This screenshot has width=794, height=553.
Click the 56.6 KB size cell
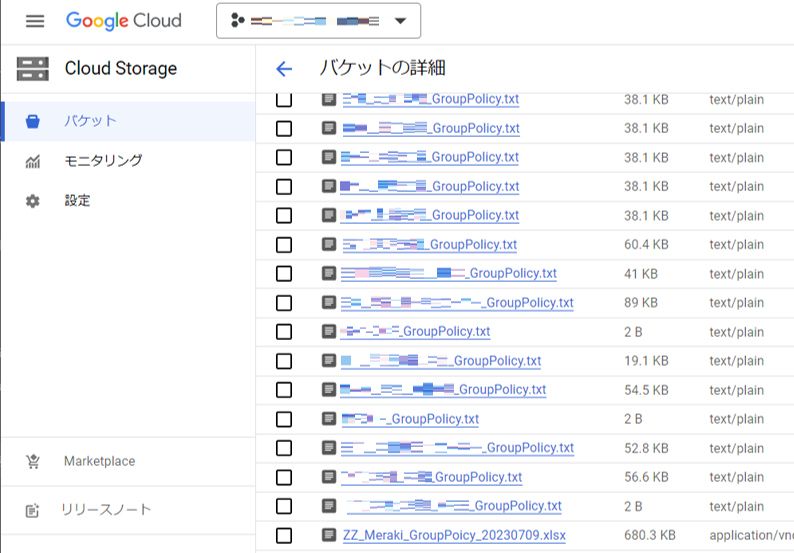646,477
